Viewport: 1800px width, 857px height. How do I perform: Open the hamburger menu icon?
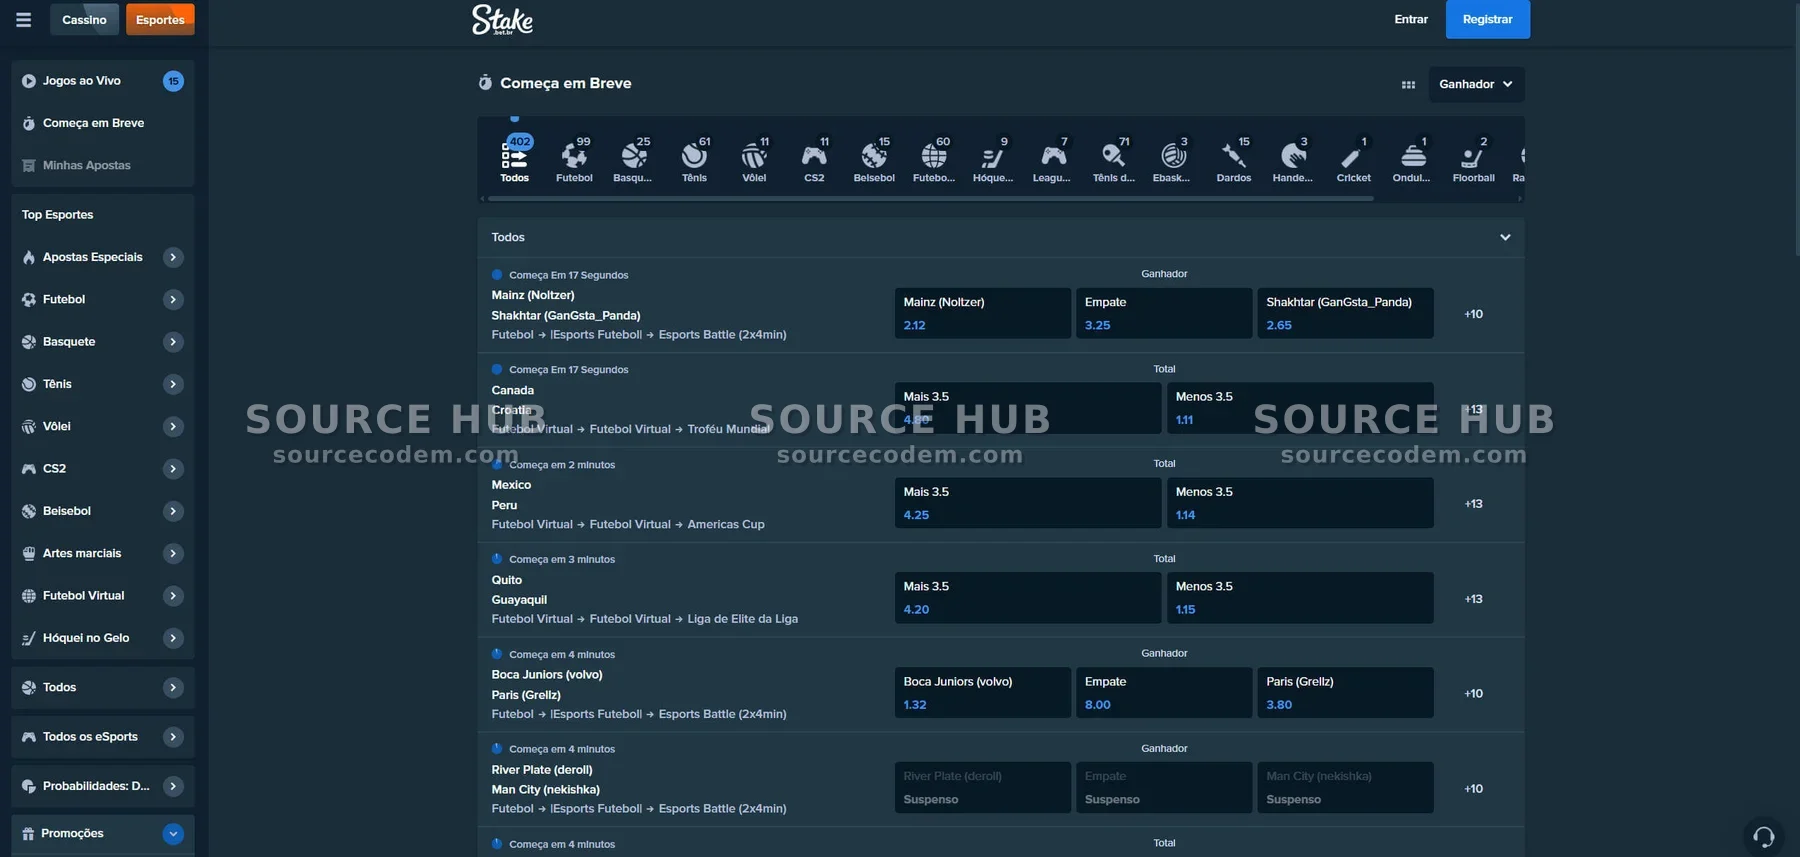coord(23,20)
